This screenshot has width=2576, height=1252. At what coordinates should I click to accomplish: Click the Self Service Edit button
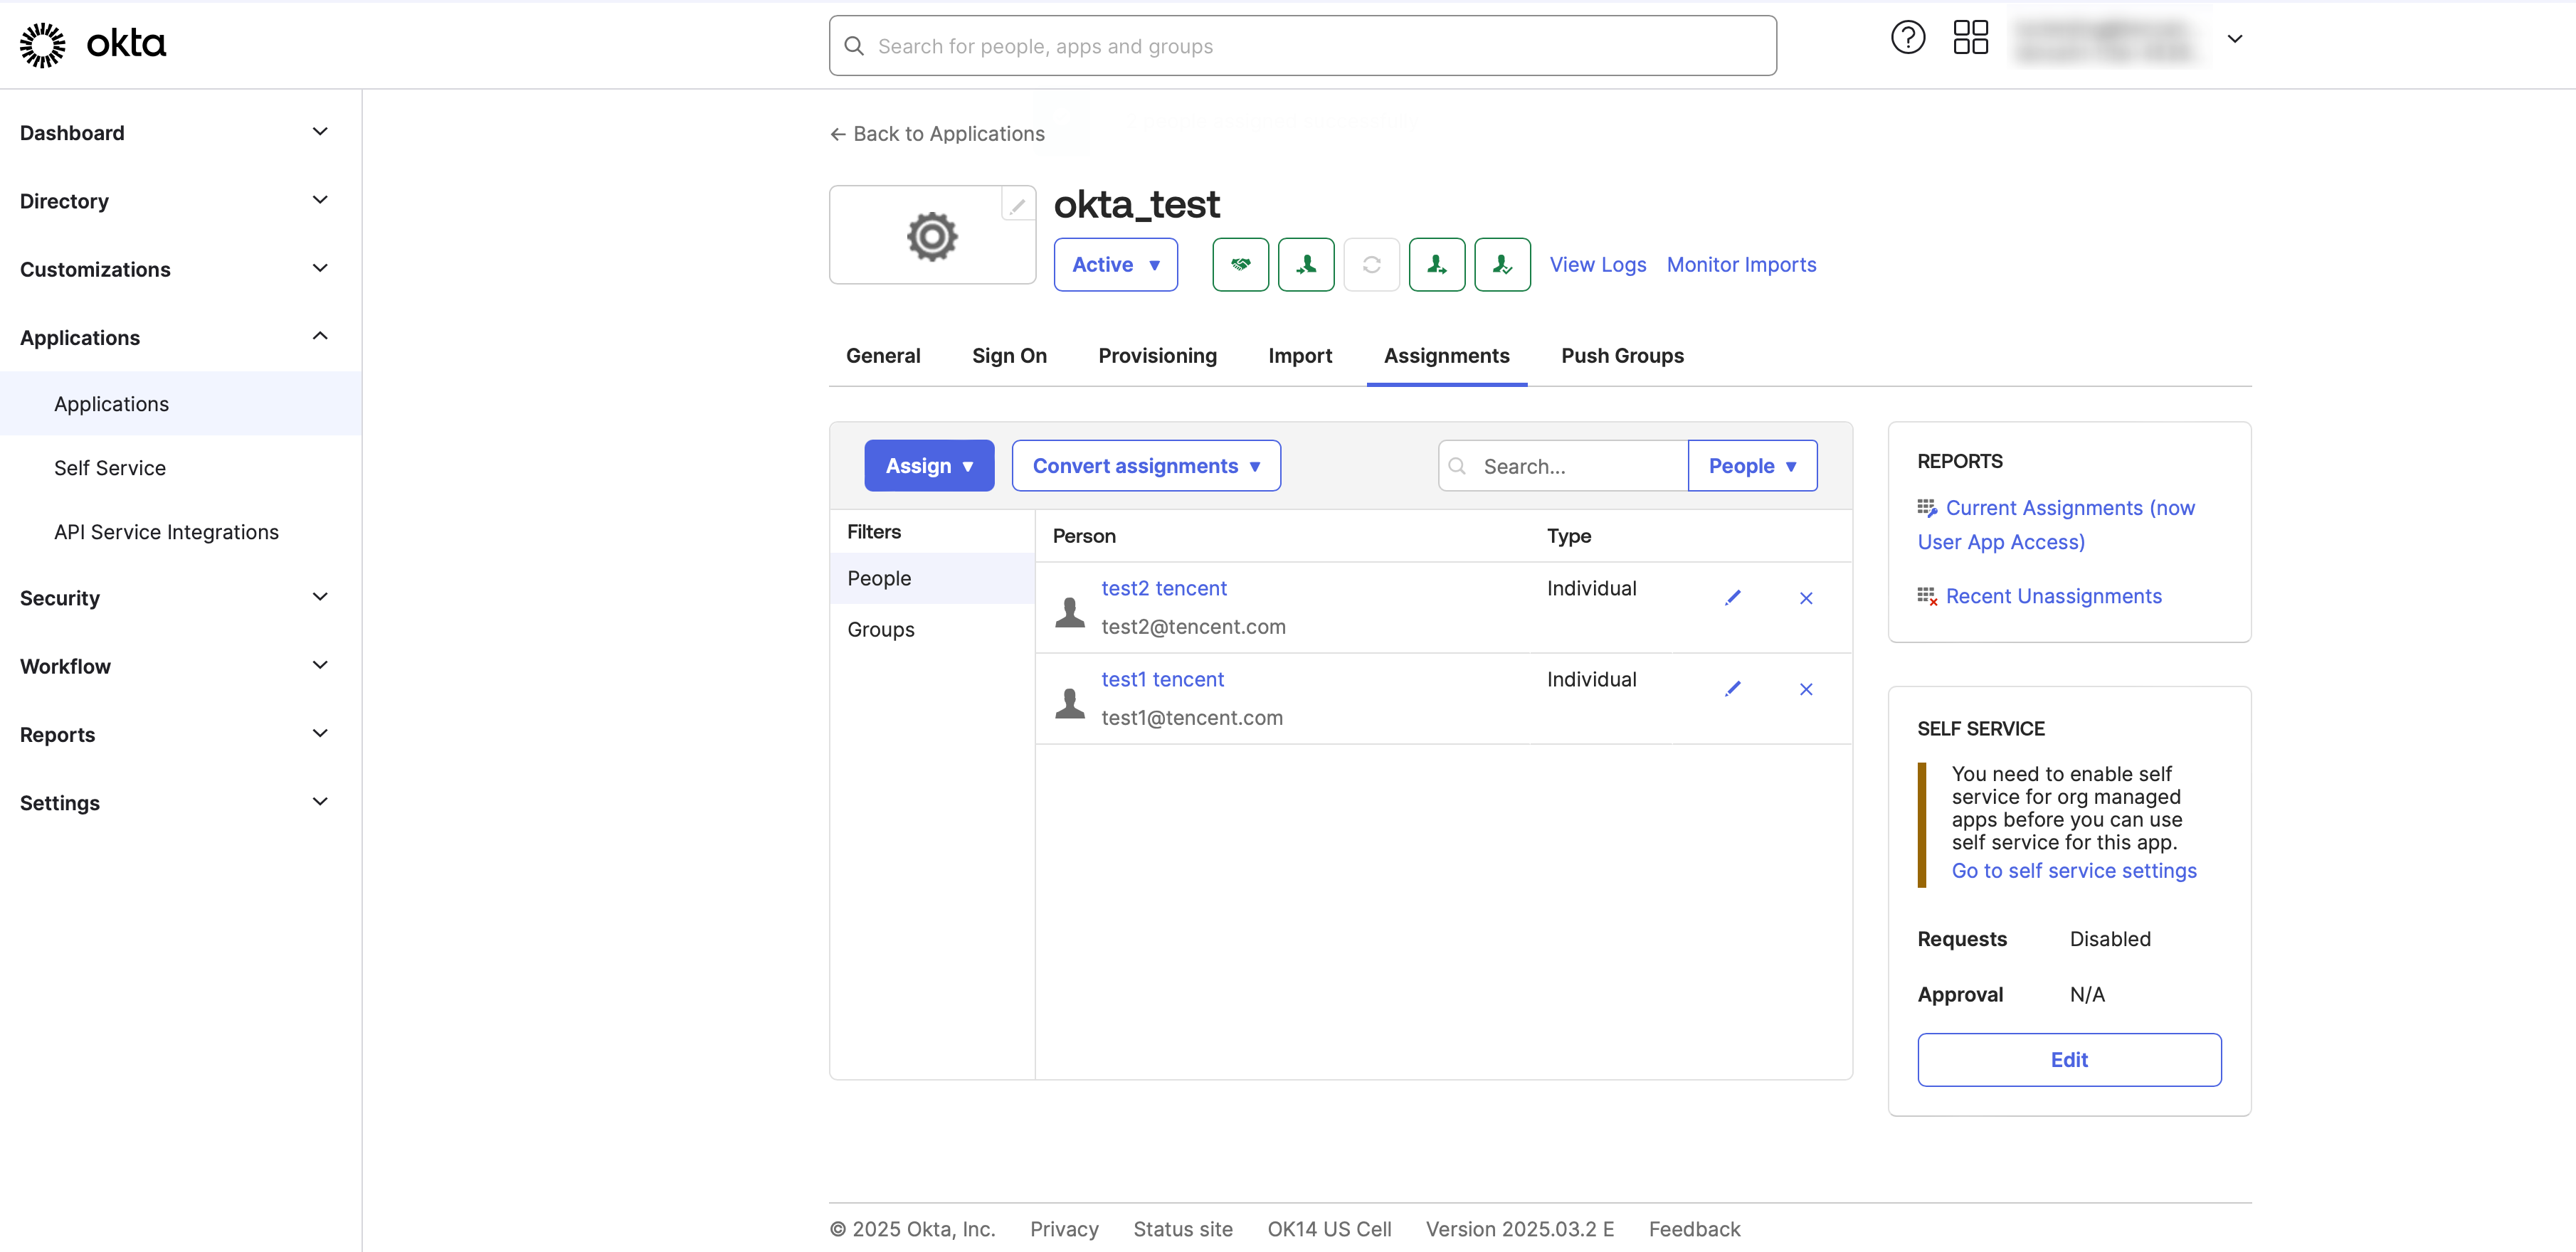tap(2068, 1060)
